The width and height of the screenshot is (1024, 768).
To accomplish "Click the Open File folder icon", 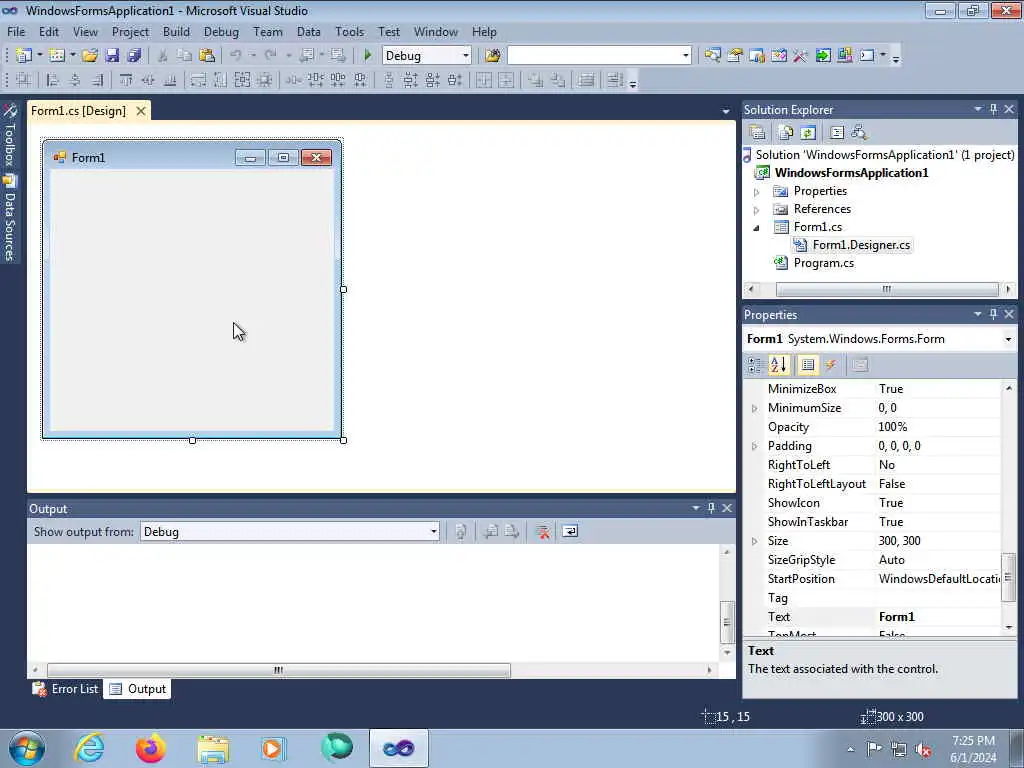I will (x=90, y=56).
